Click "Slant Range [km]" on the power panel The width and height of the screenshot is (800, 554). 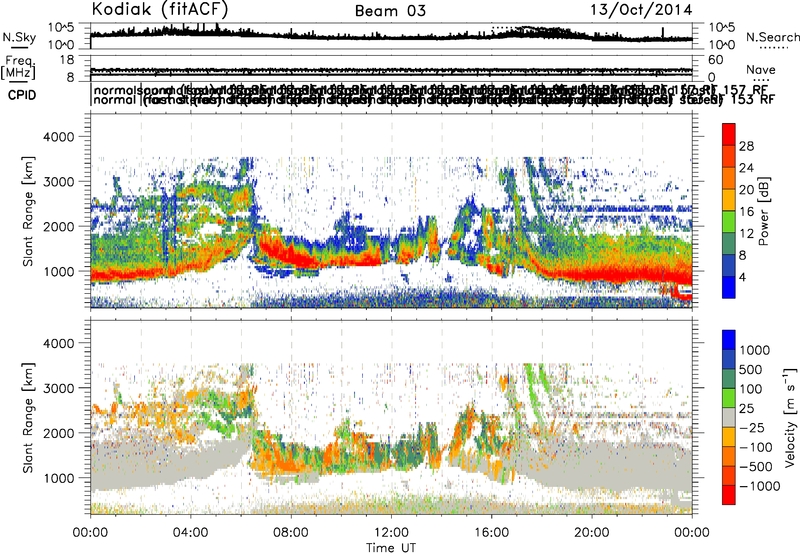pos(29,211)
